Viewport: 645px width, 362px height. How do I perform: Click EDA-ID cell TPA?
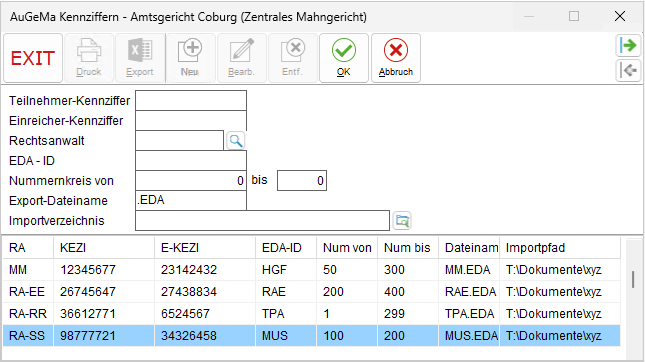pos(273,314)
